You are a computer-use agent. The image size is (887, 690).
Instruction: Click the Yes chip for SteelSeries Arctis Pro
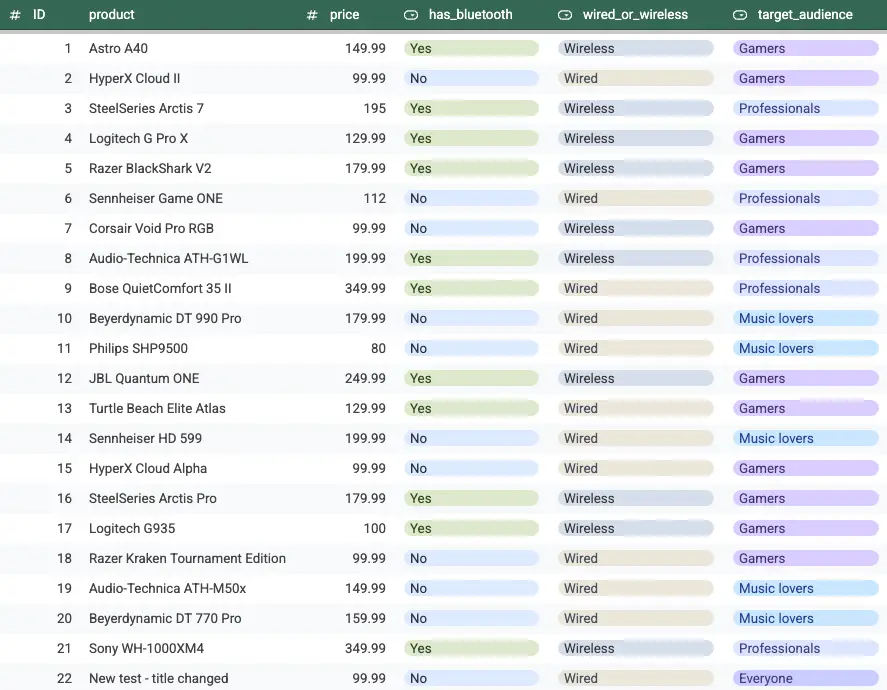[471, 498]
